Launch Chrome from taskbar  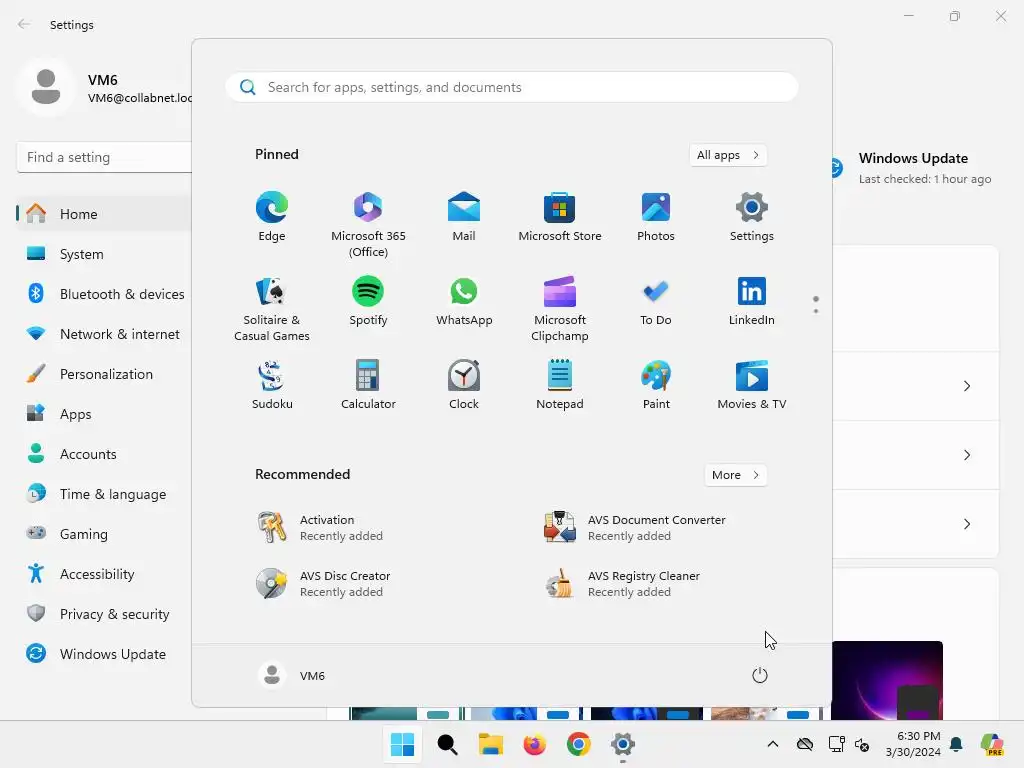click(x=579, y=744)
